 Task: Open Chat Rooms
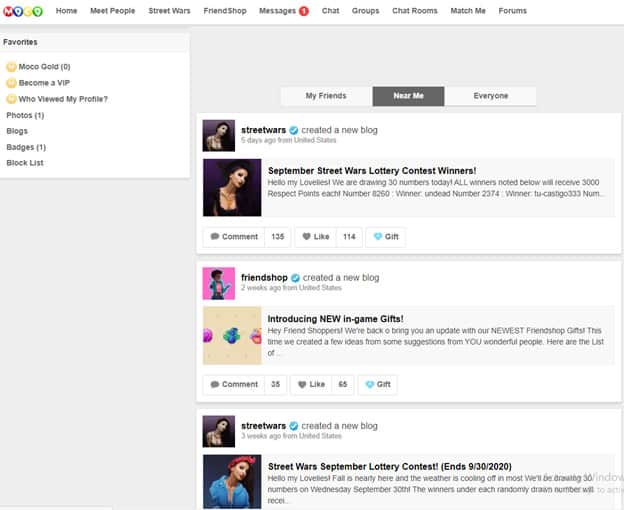point(415,11)
